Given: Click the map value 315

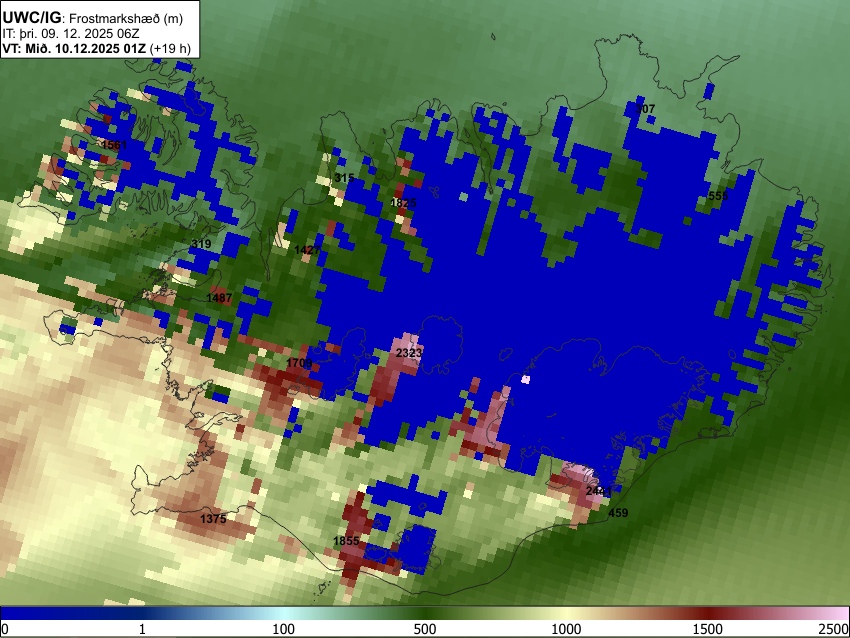Looking at the screenshot, I should click(344, 178).
